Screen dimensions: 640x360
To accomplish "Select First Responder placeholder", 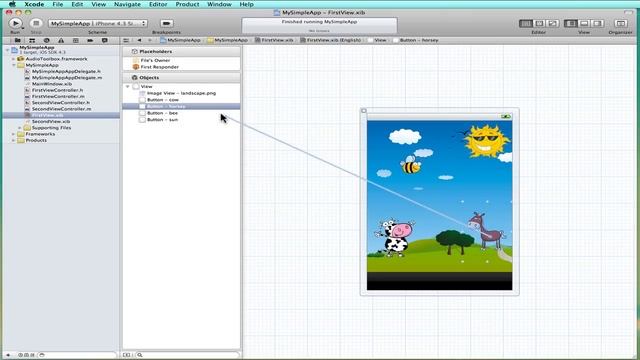I will click(x=160, y=67).
